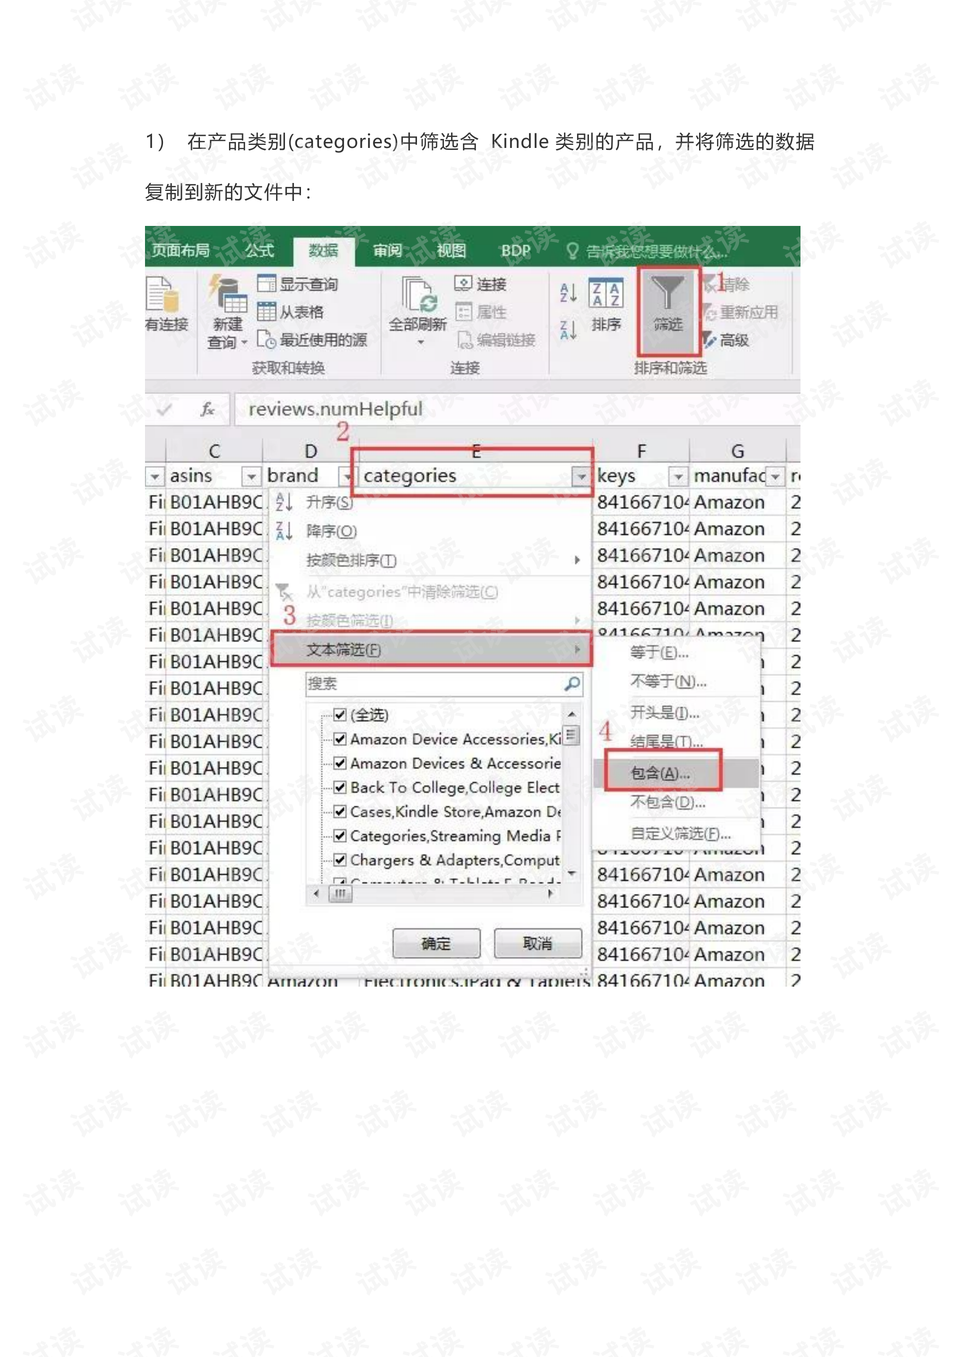
Task: Click the Sort (排序) ZA/AZ icon
Action: pyautogui.click(x=606, y=293)
